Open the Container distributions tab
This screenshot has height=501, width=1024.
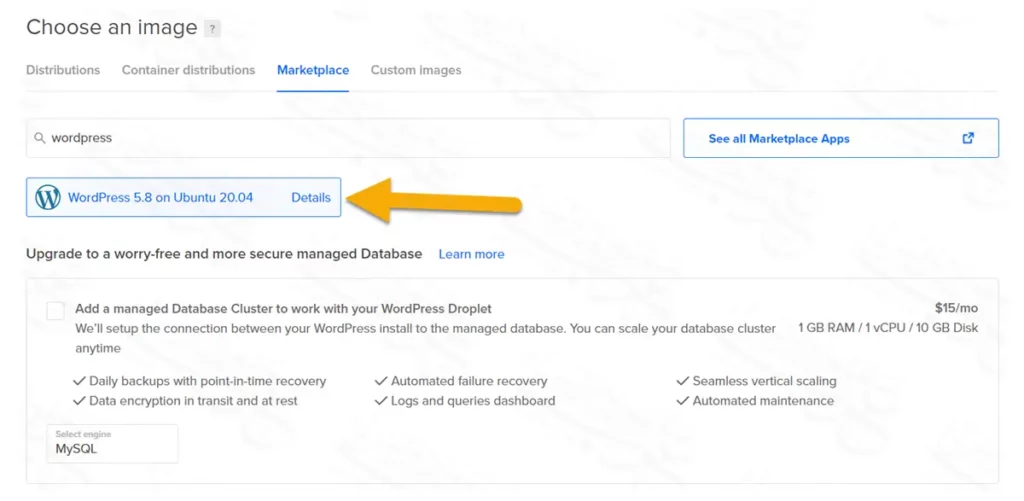click(188, 70)
